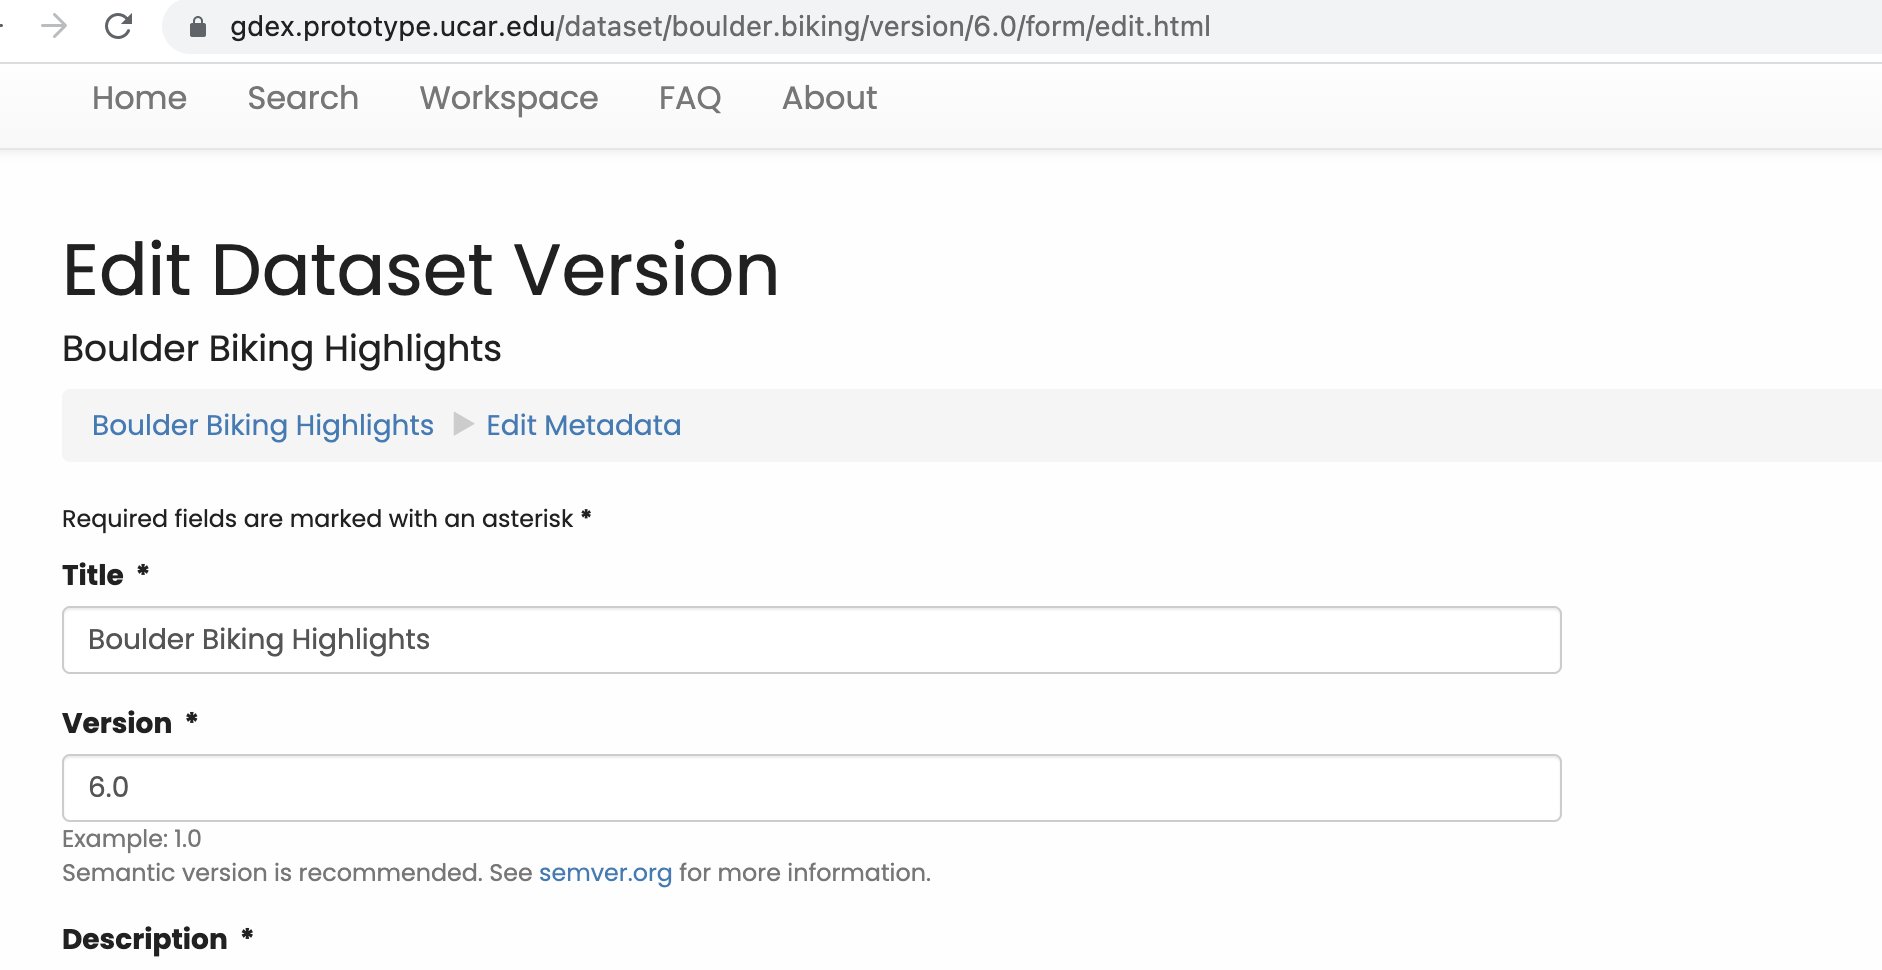Click the padlock site security icon
1882x970 pixels.
(198, 27)
